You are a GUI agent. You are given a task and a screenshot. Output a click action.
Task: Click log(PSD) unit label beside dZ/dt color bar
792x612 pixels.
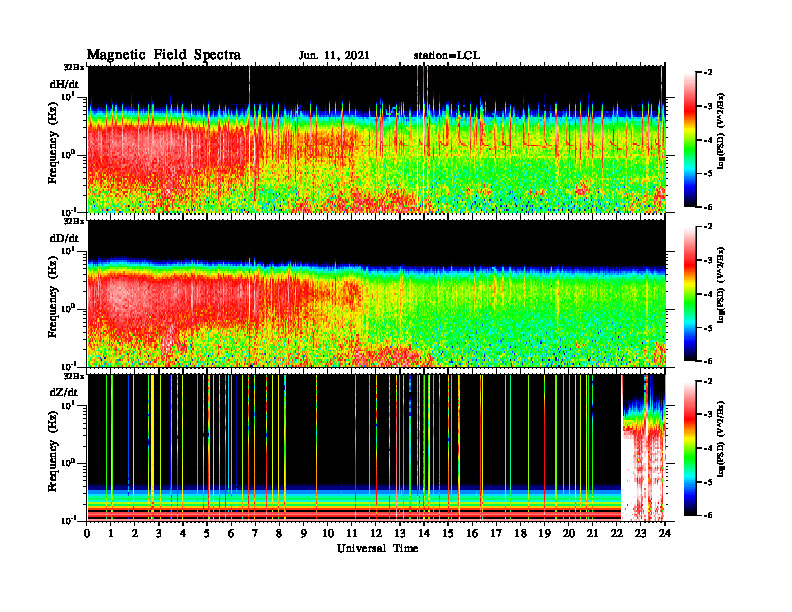pyautogui.click(x=720, y=438)
